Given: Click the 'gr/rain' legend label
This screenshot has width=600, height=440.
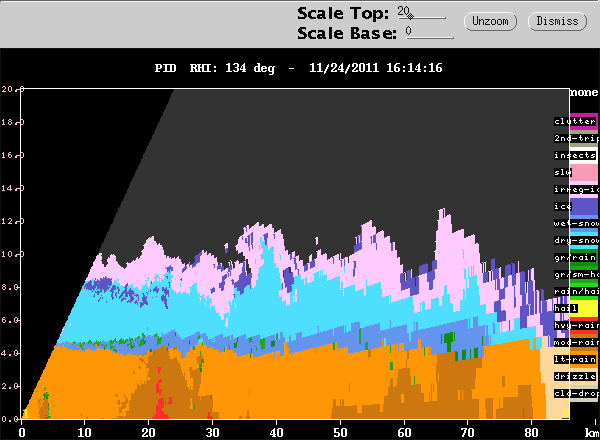Looking at the screenshot, I should click(x=575, y=257).
